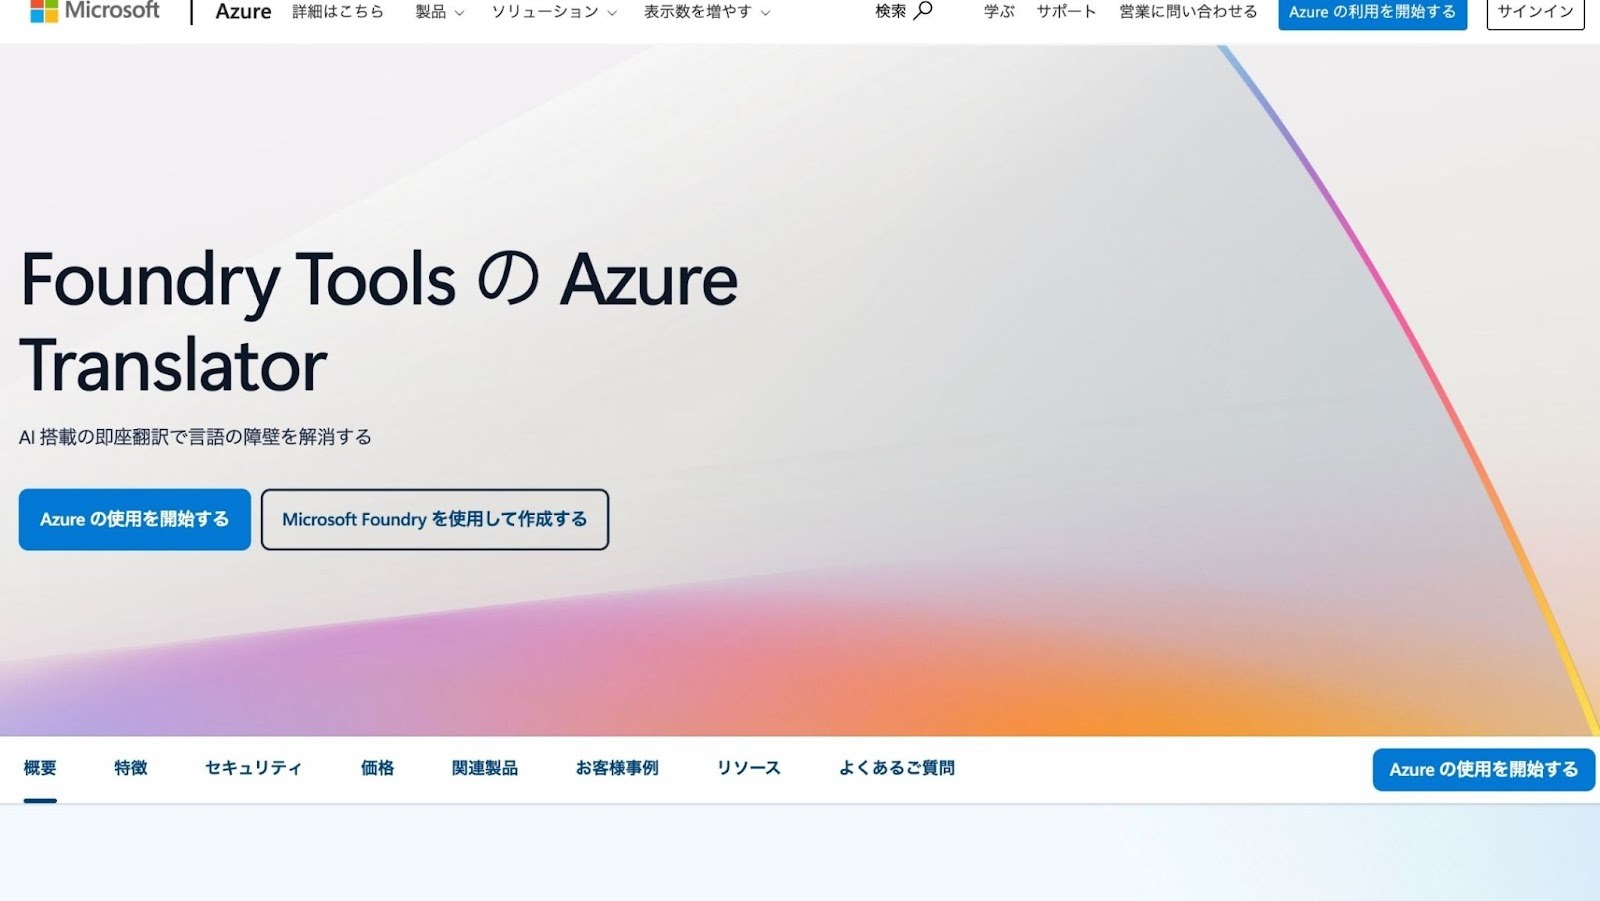Select the 関連製品 tab
The height and width of the screenshot is (901, 1600).
point(485,768)
